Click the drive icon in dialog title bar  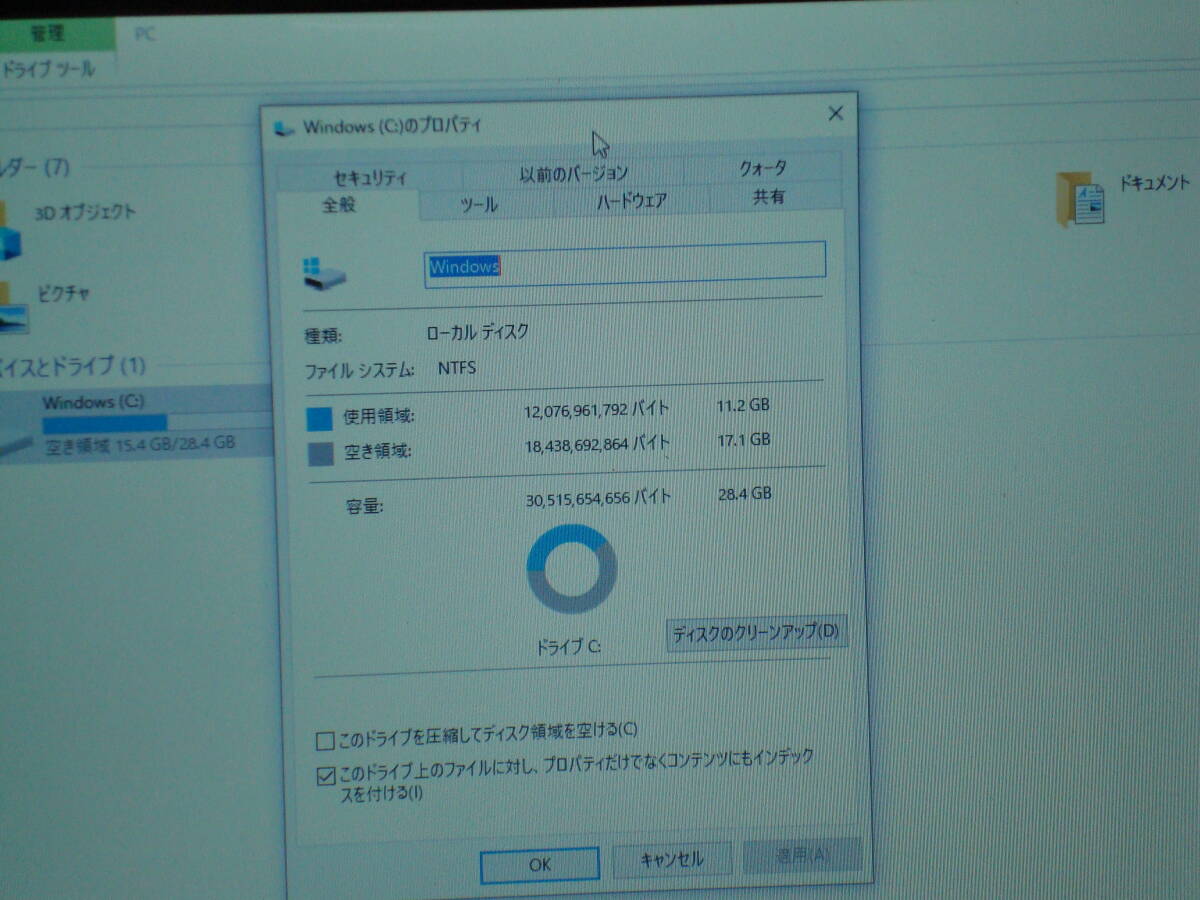pos(285,128)
